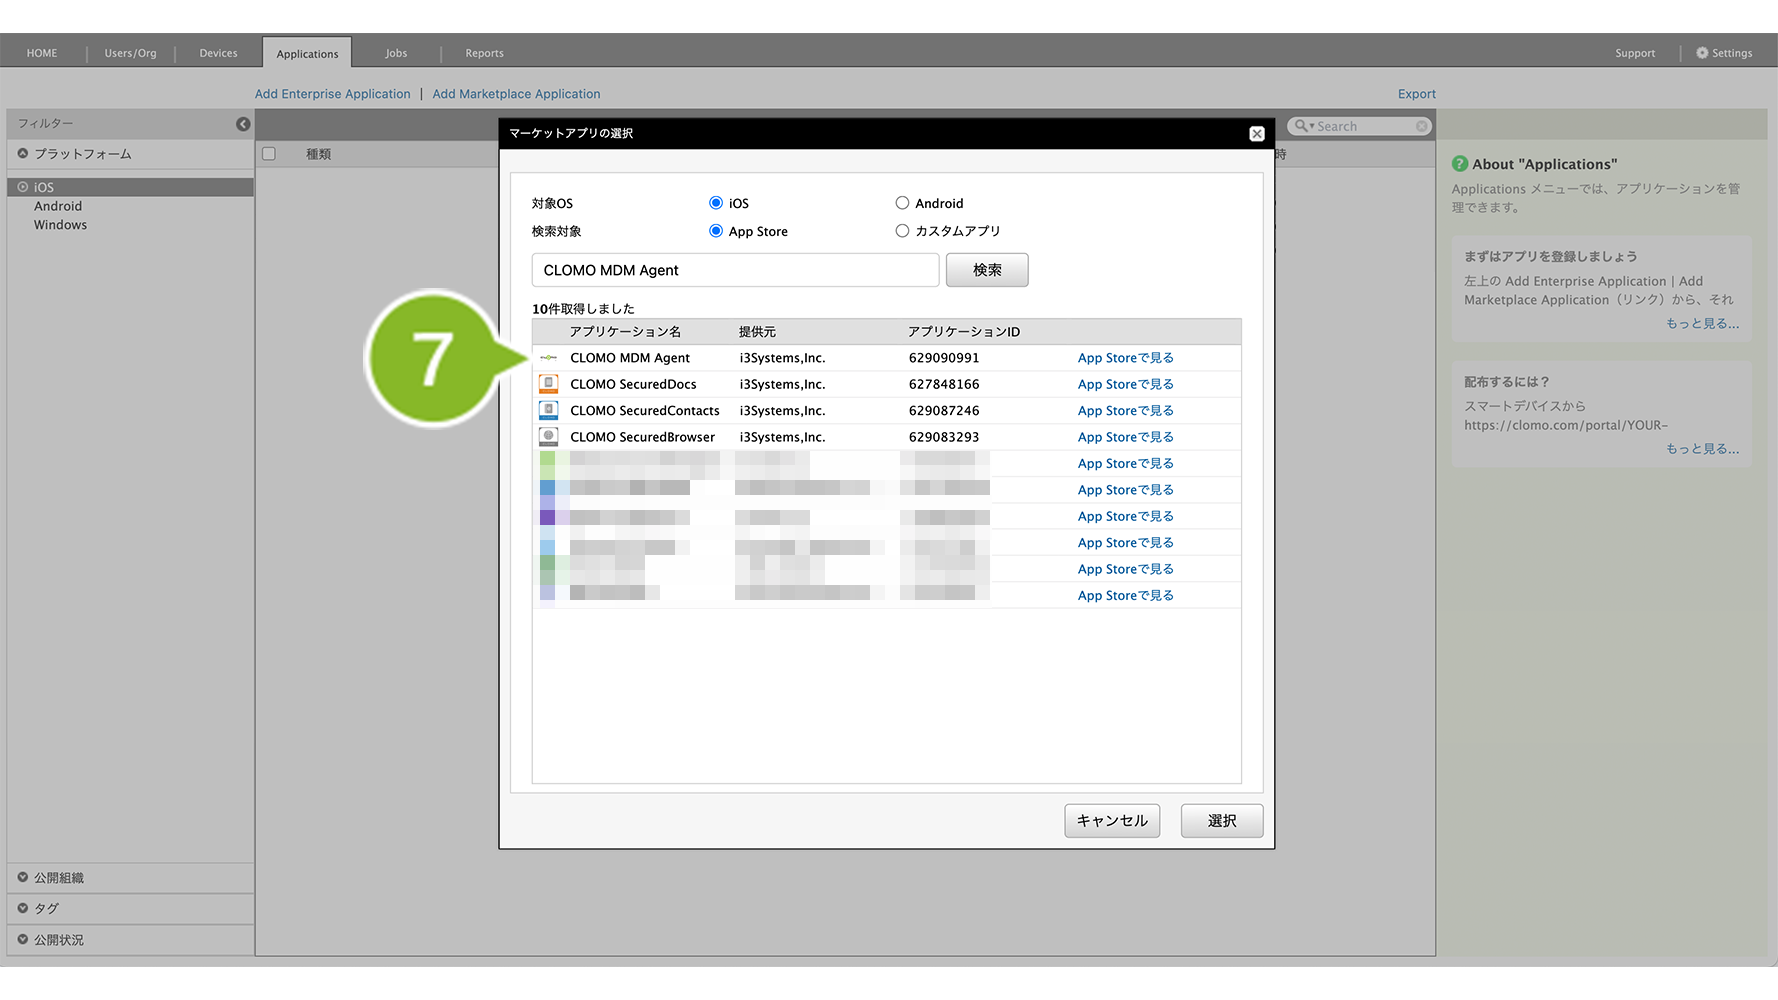Image resolution: width=1778 pixels, height=1000 pixels.
Task: Expand the 公開組織 filter section
Action: click(23, 878)
